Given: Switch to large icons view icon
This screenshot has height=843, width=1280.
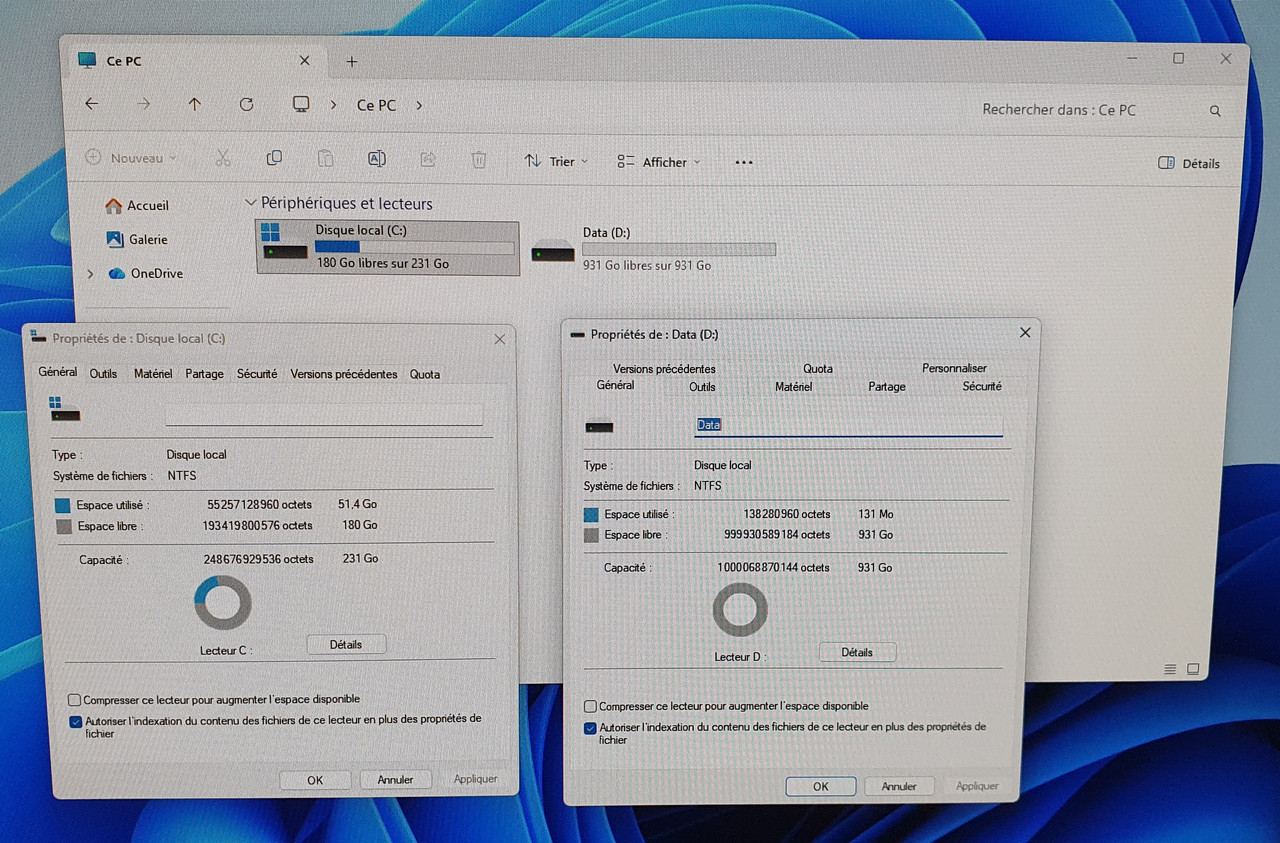Looking at the screenshot, I should [1193, 668].
